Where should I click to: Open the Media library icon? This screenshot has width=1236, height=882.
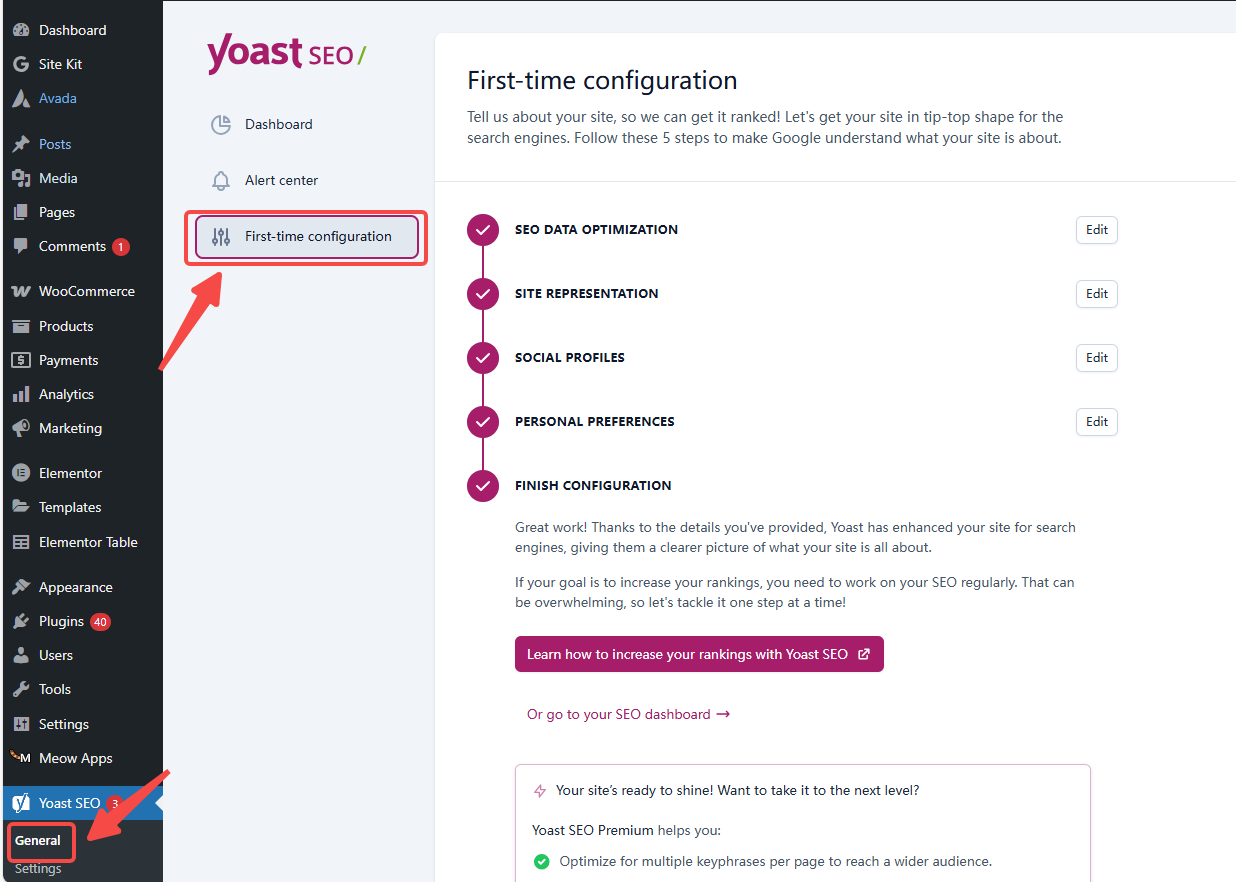pos(22,177)
